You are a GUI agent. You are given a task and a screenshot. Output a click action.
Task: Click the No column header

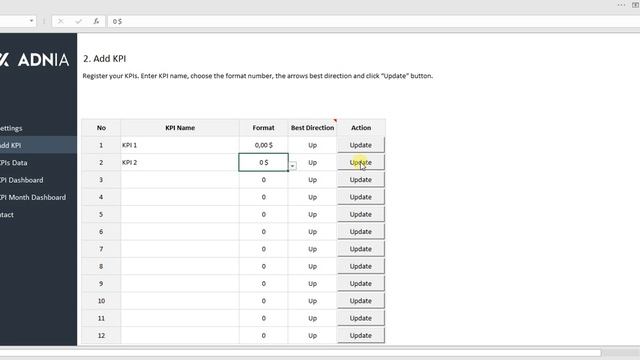[101, 128]
